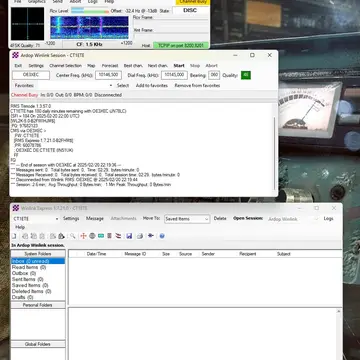Click Select next to Favorites
Image resolution: width=360 pixels, height=360 pixels.
123,86
